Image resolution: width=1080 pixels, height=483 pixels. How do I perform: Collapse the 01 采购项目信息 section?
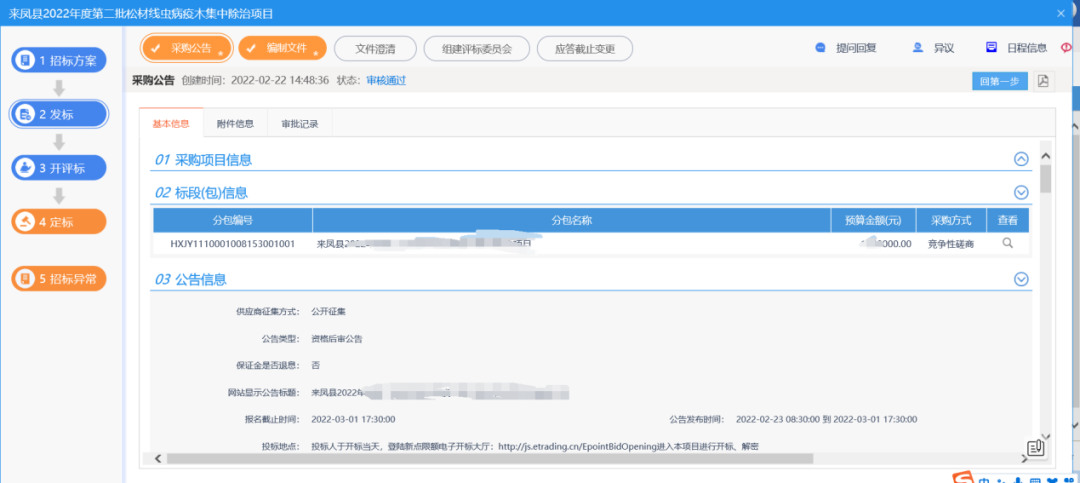pyautogui.click(x=1021, y=159)
